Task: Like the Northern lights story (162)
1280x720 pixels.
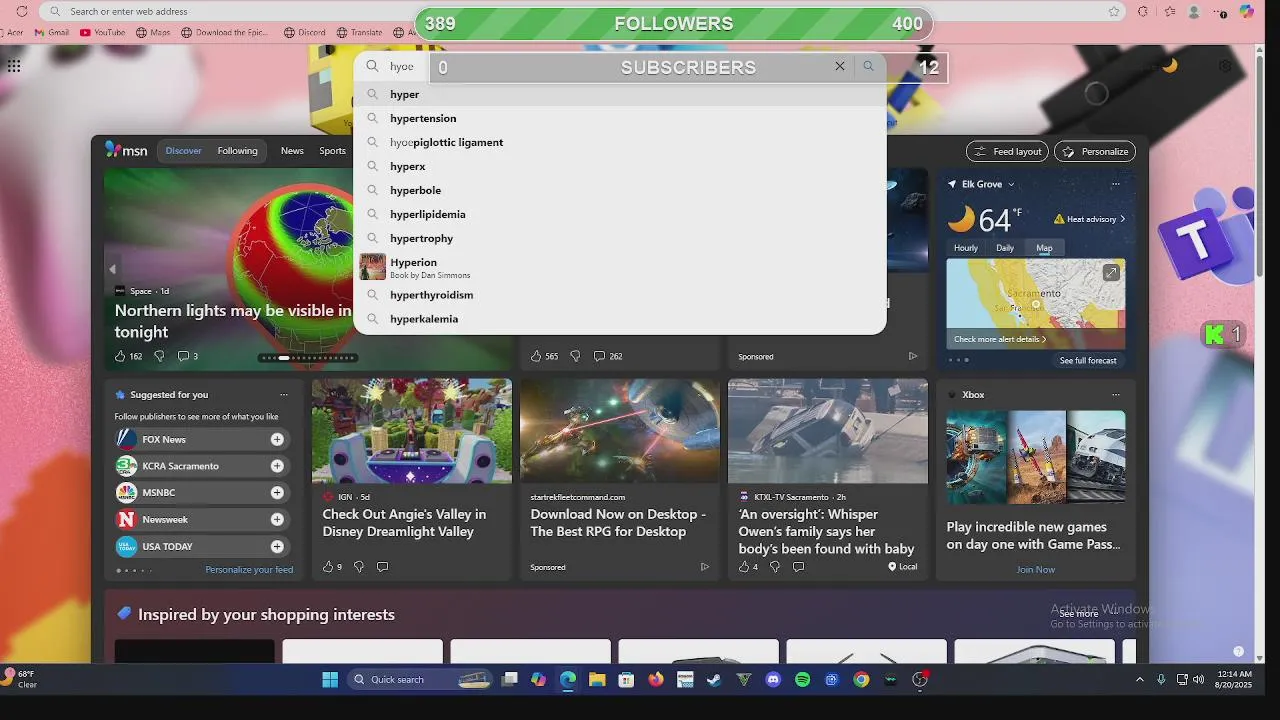Action: coord(129,356)
